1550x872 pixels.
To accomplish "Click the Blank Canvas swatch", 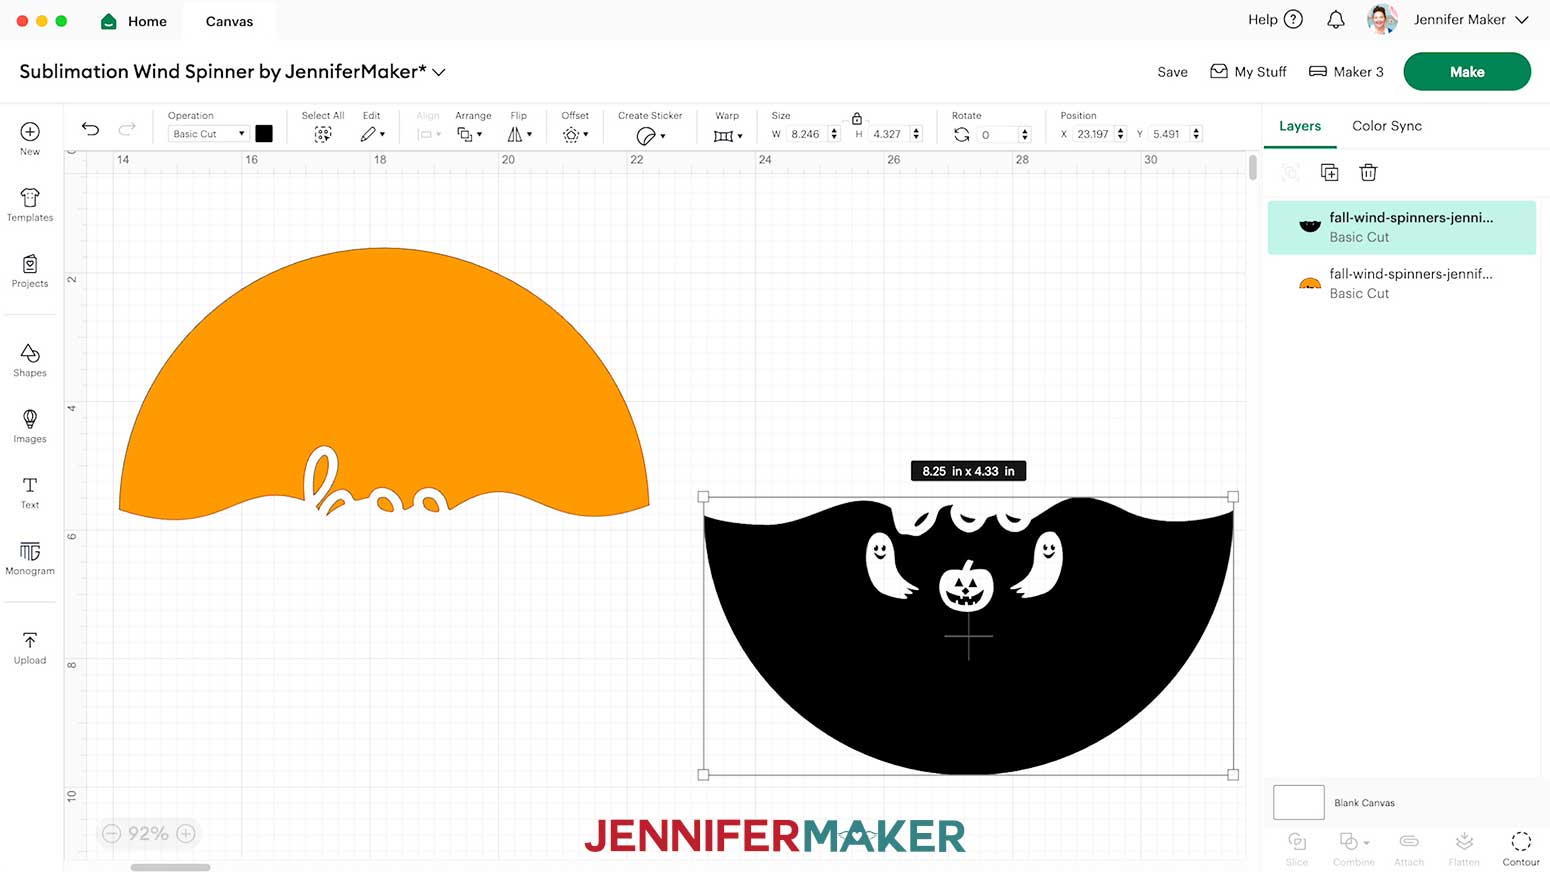I will point(1299,802).
